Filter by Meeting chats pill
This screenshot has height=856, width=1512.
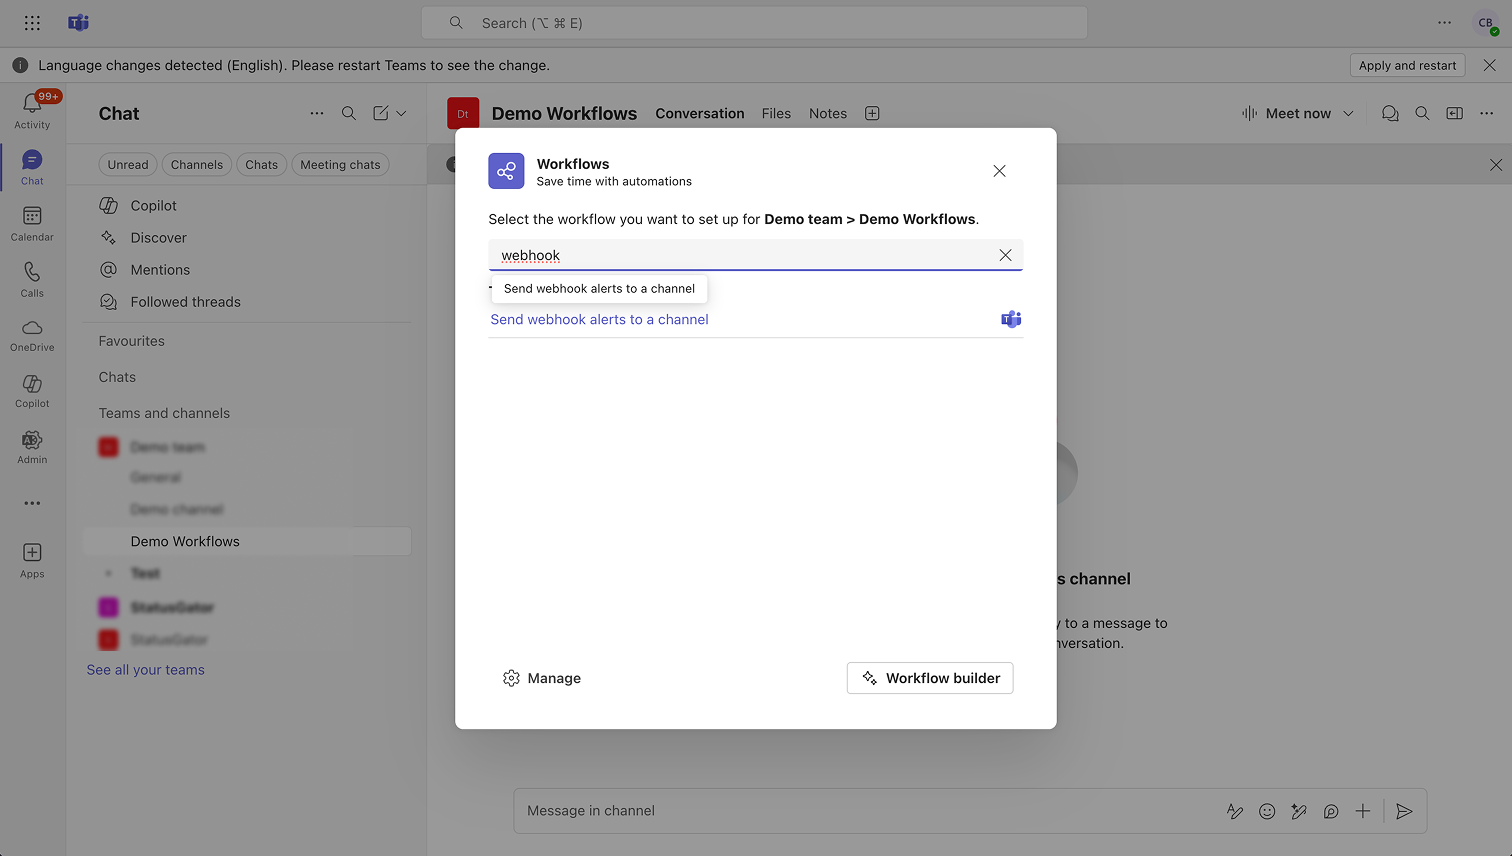(x=340, y=165)
